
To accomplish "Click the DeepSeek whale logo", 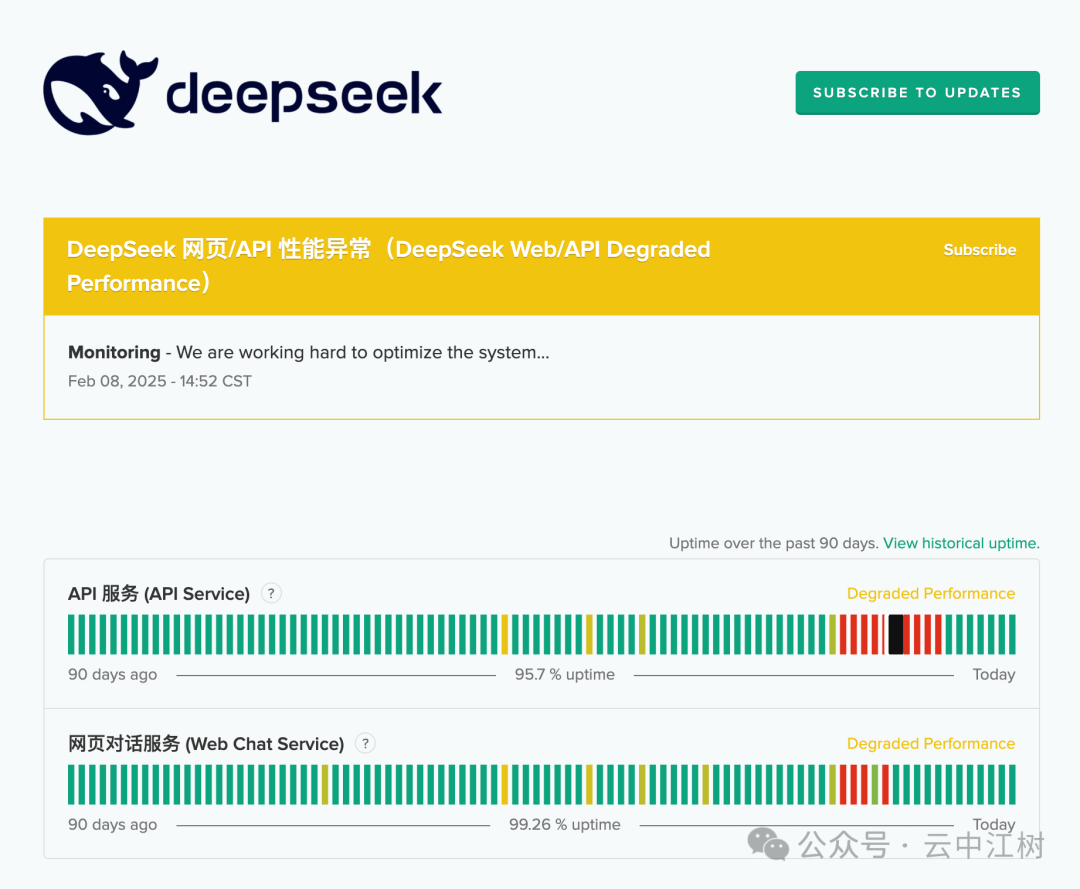I will 101,92.
